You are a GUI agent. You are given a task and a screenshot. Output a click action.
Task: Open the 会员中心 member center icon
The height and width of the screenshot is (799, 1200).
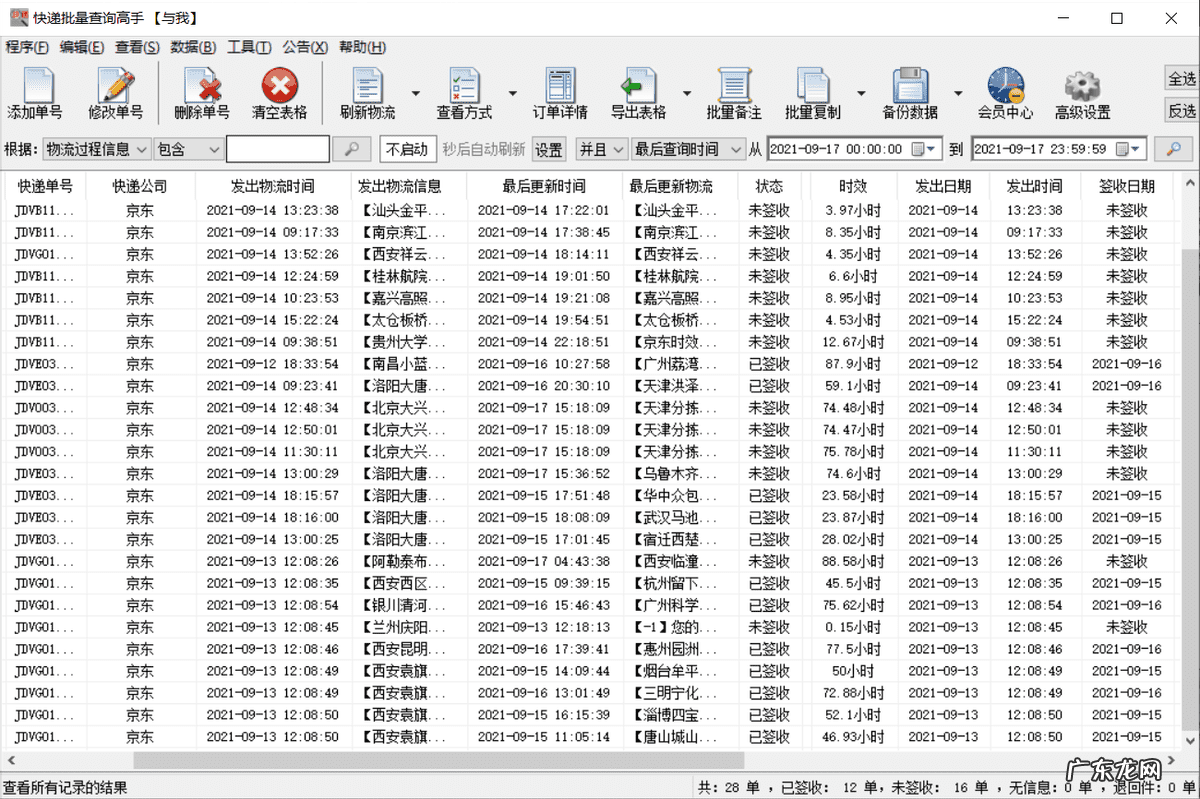pyautogui.click(x=1006, y=93)
